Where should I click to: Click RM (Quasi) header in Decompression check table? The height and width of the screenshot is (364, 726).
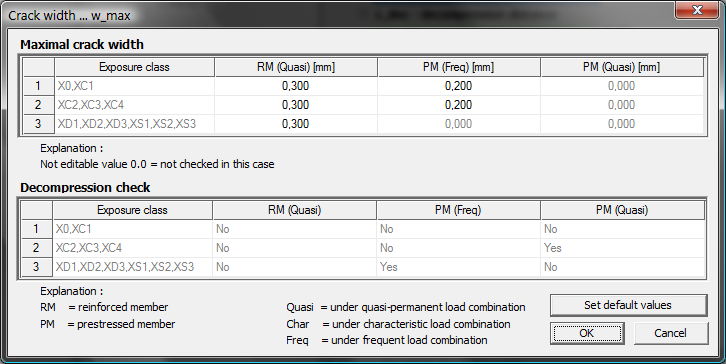pyautogui.click(x=294, y=210)
